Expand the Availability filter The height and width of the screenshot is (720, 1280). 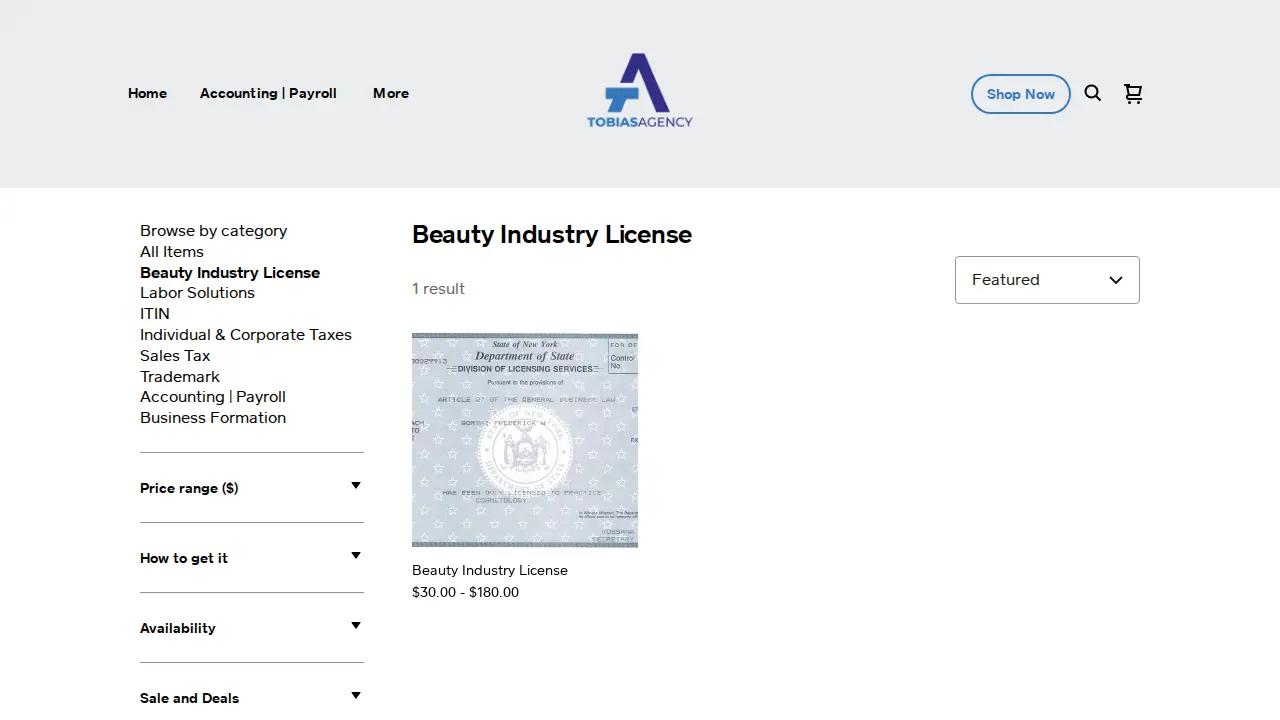point(252,628)
